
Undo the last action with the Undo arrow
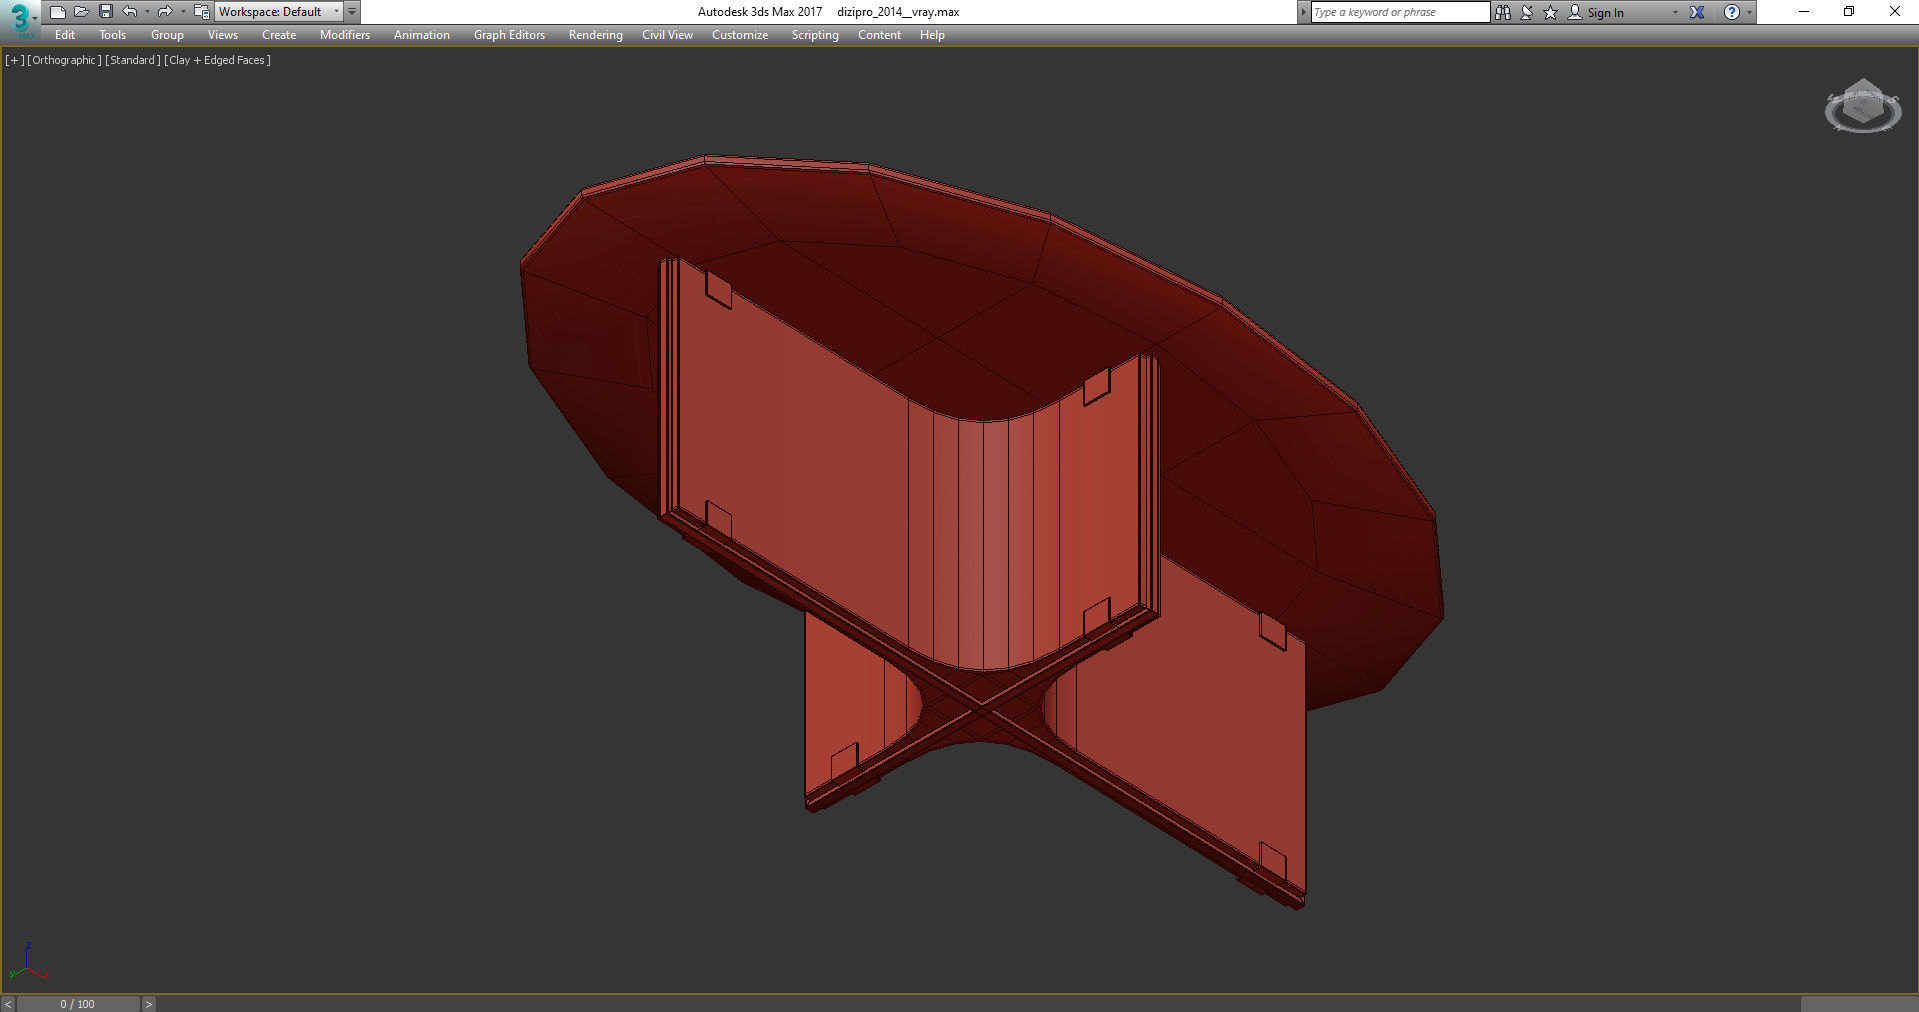tap(130, 12)
